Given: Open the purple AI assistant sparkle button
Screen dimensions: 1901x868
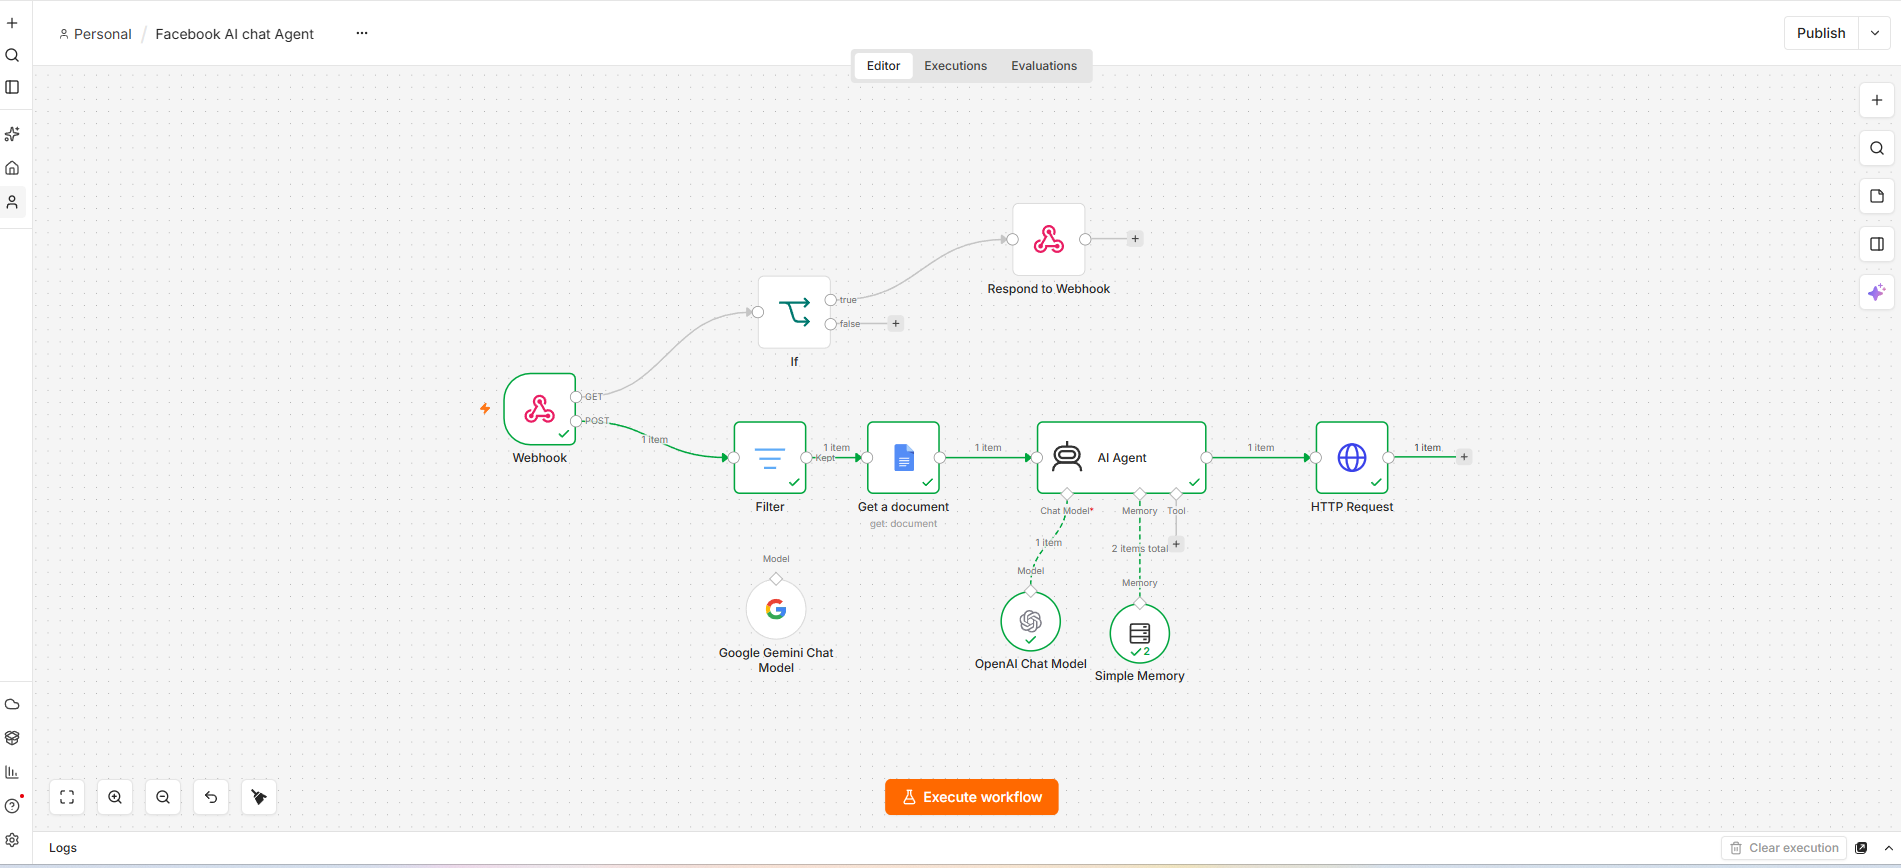Looking at the screenshot, I should [1877, 292].
